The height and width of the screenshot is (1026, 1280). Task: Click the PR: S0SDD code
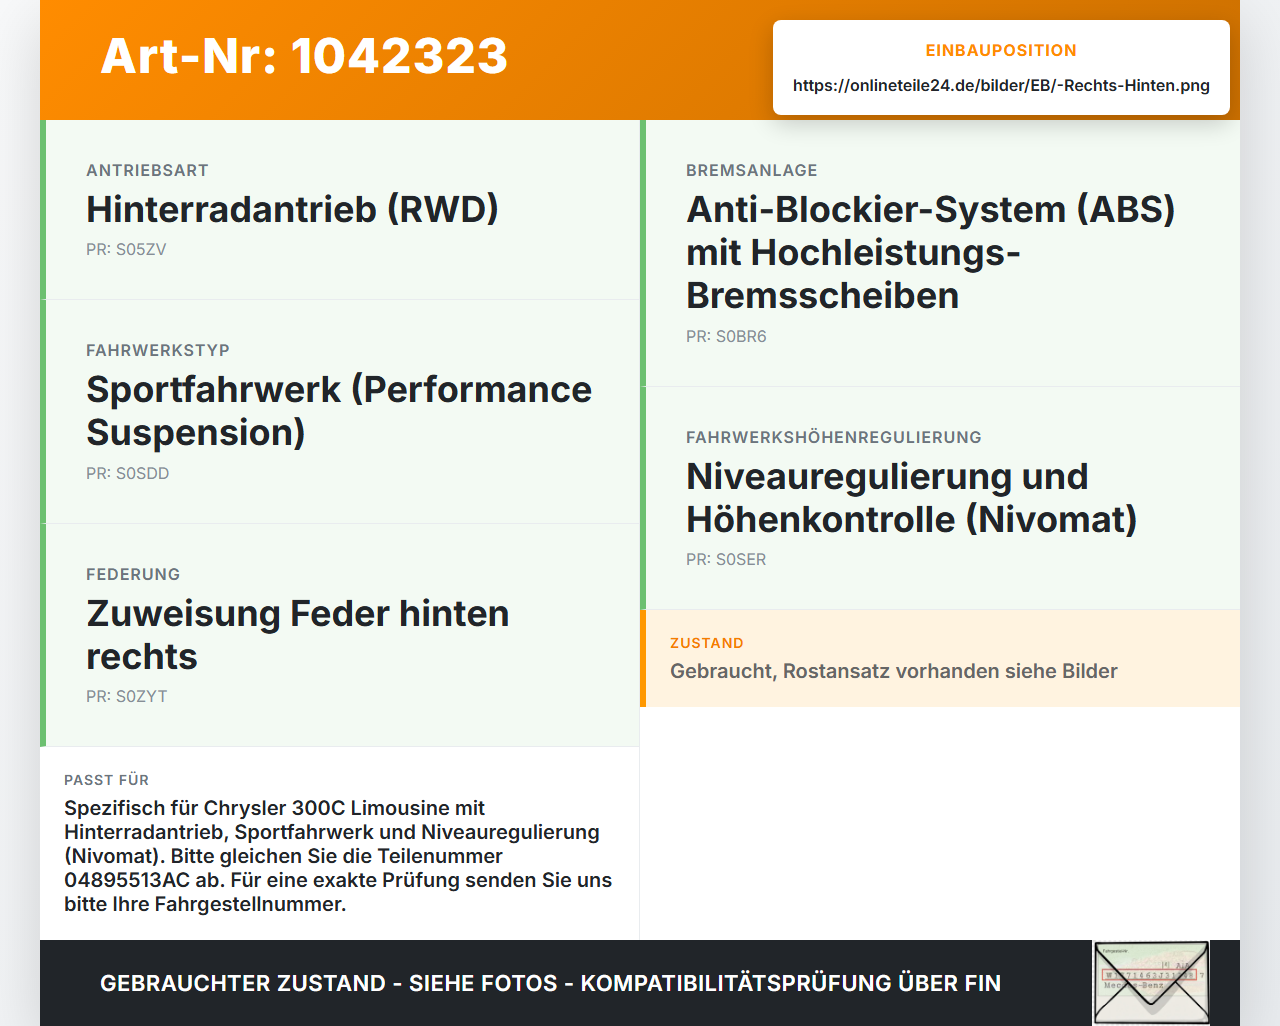coord(128,473)
